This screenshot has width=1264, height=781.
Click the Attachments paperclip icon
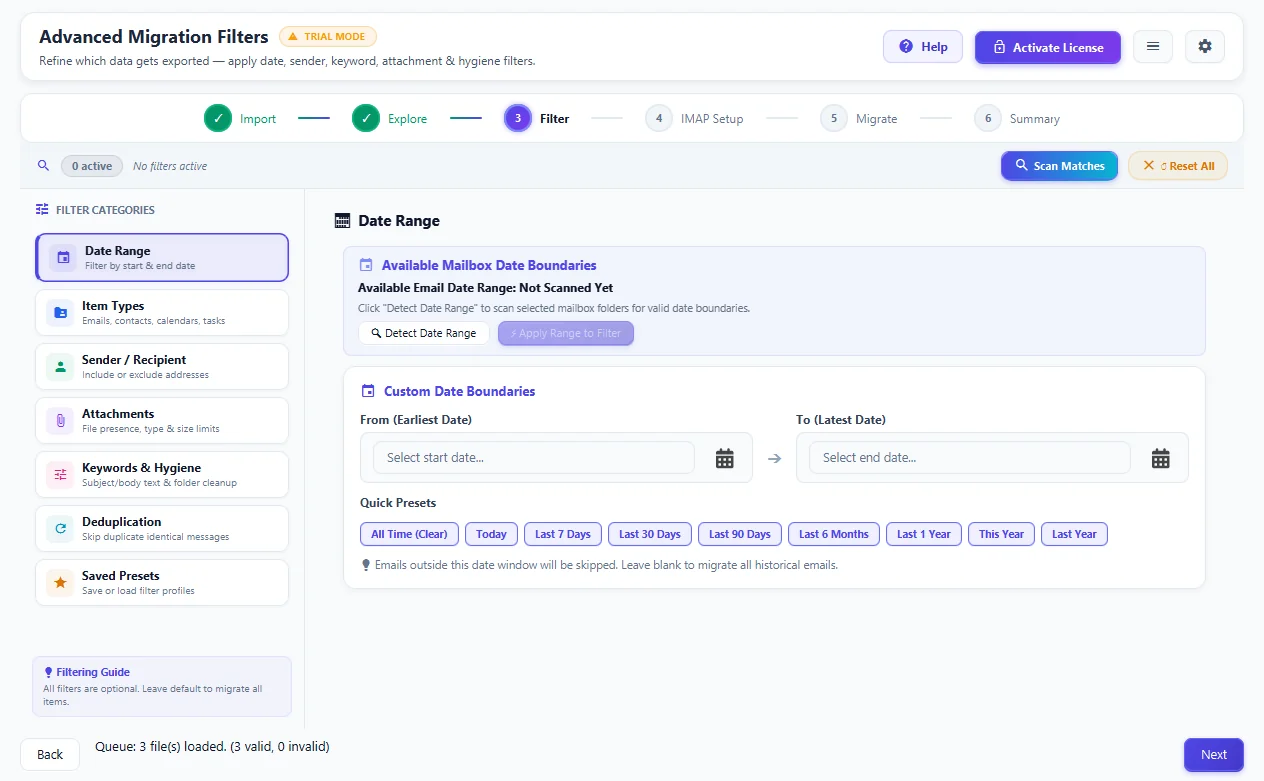[60, 421]
